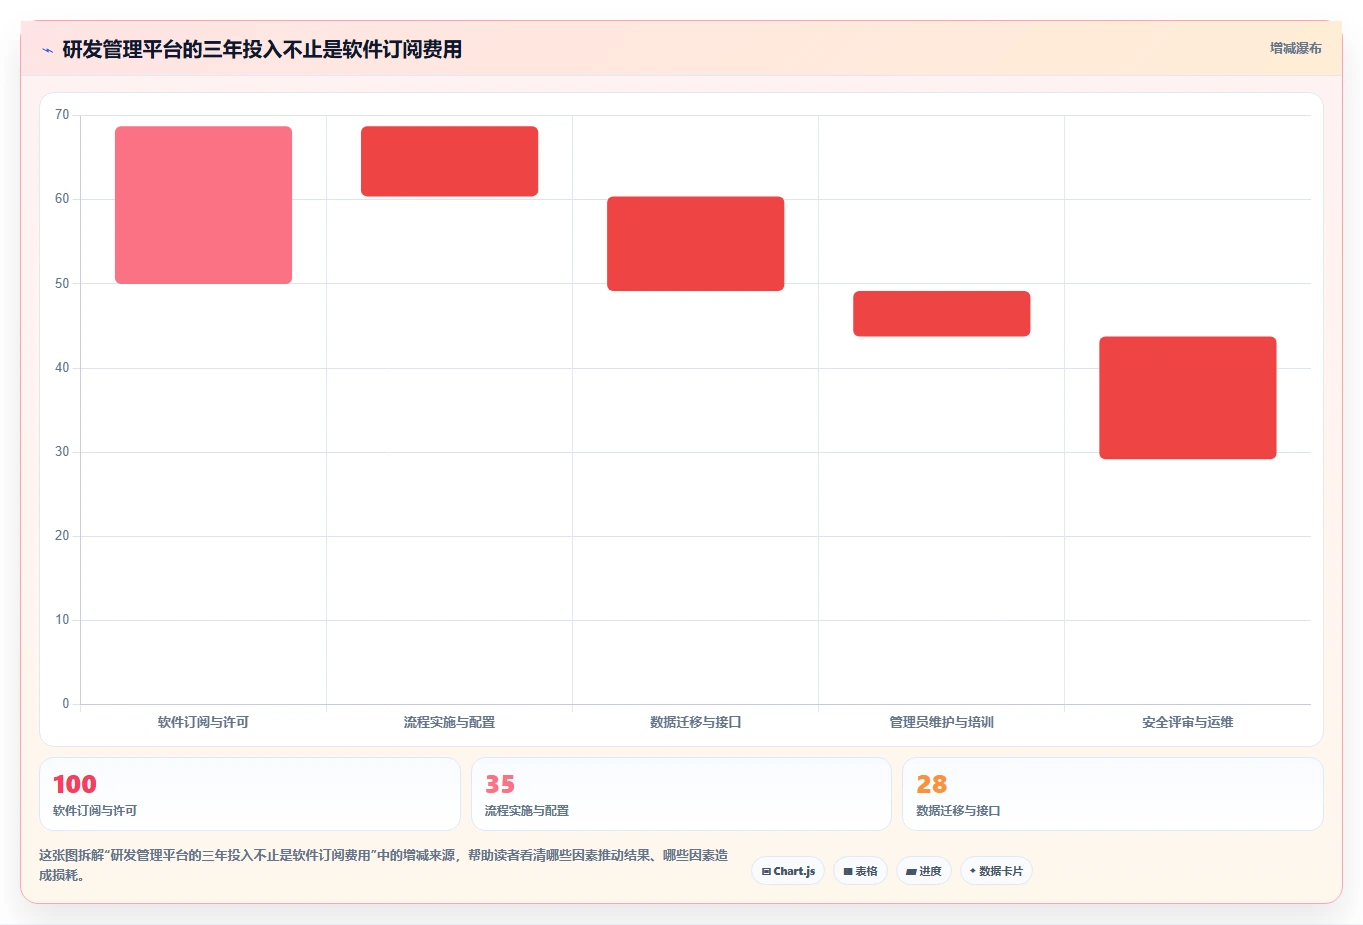Click the y-axis value 10
This screenshot has height=925, width=1363.
62,620
